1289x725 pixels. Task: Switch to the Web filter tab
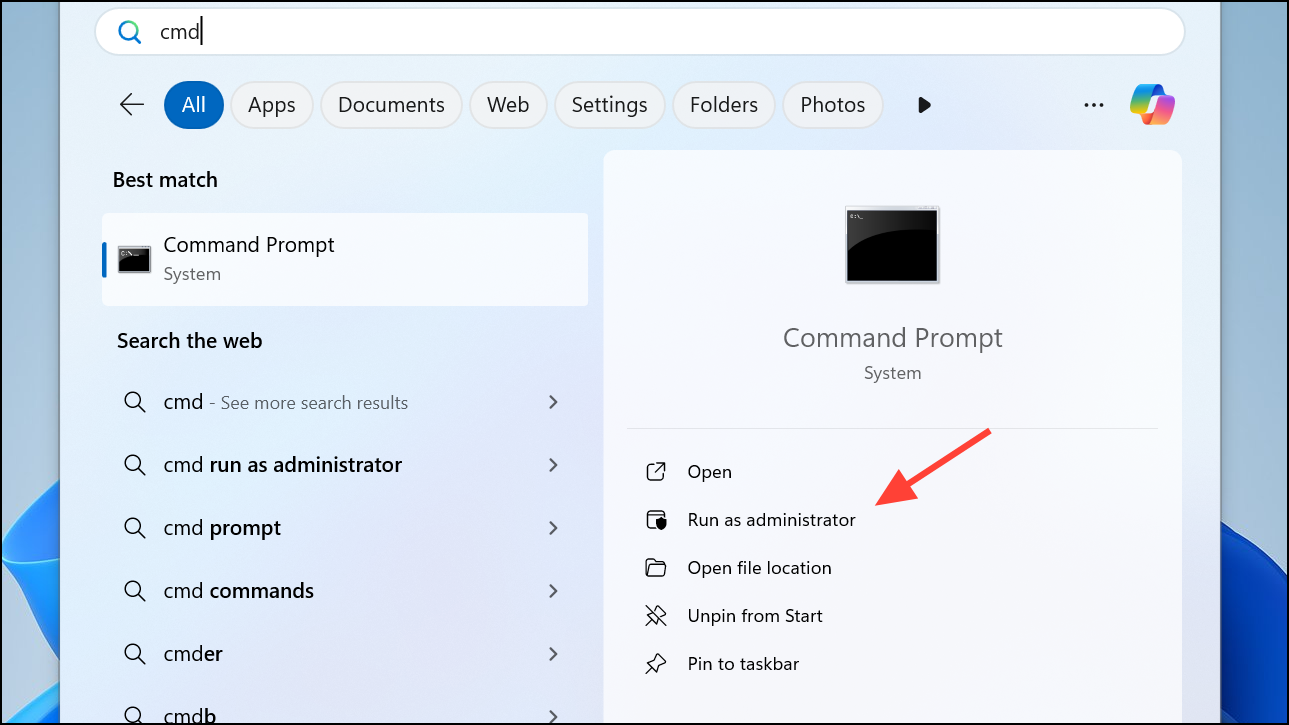[x=508, y=105]
